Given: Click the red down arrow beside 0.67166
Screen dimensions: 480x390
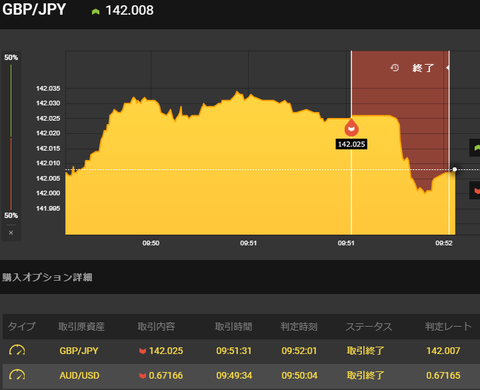Looking at the screenshot, I should [143, 376].
